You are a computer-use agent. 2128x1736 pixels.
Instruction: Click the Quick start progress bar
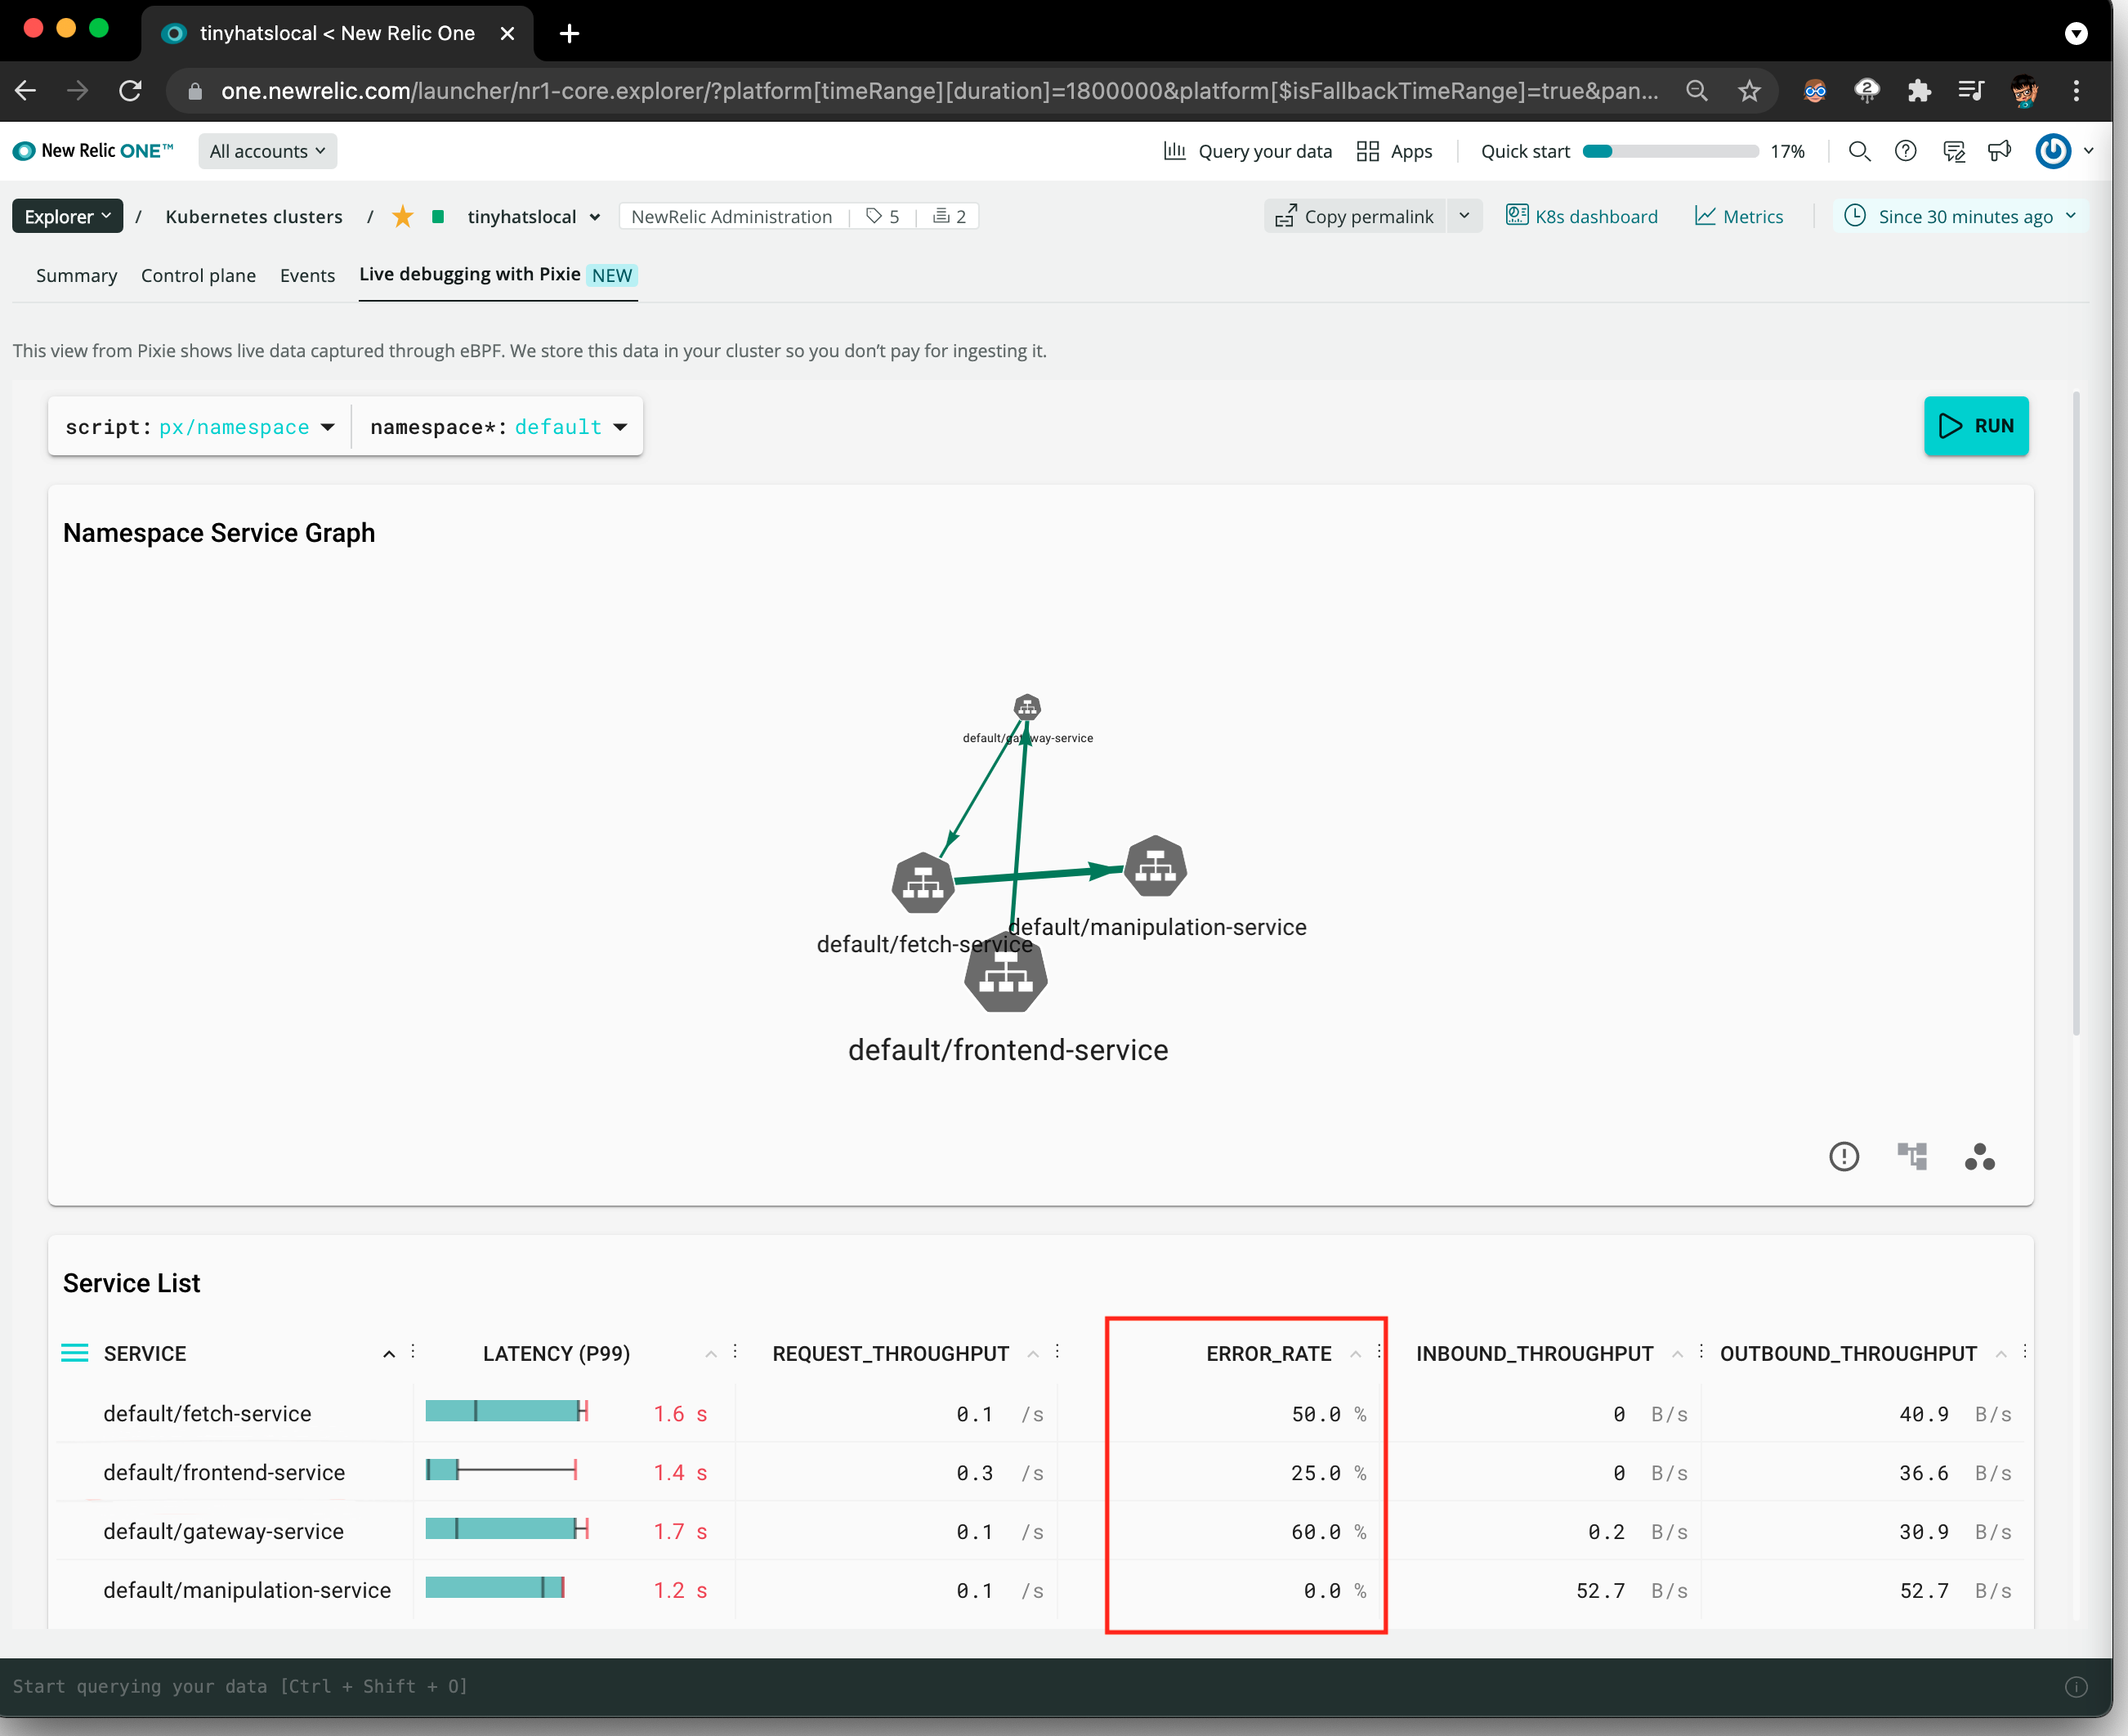1670,151
